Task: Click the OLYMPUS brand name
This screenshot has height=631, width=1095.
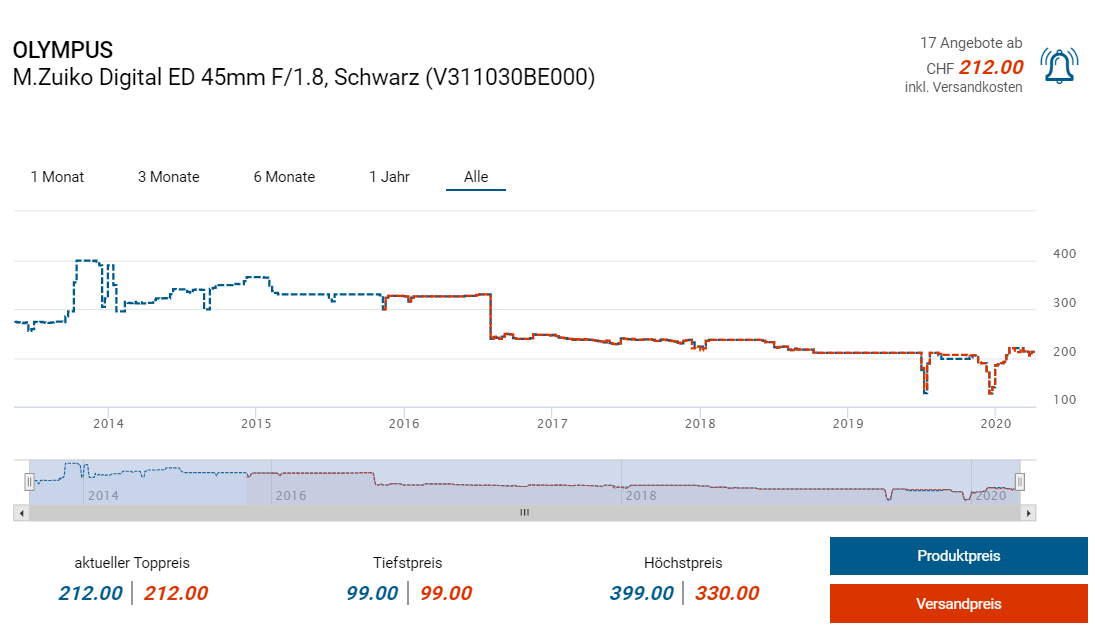Action: pyautogui.click(x=62, y=50)
